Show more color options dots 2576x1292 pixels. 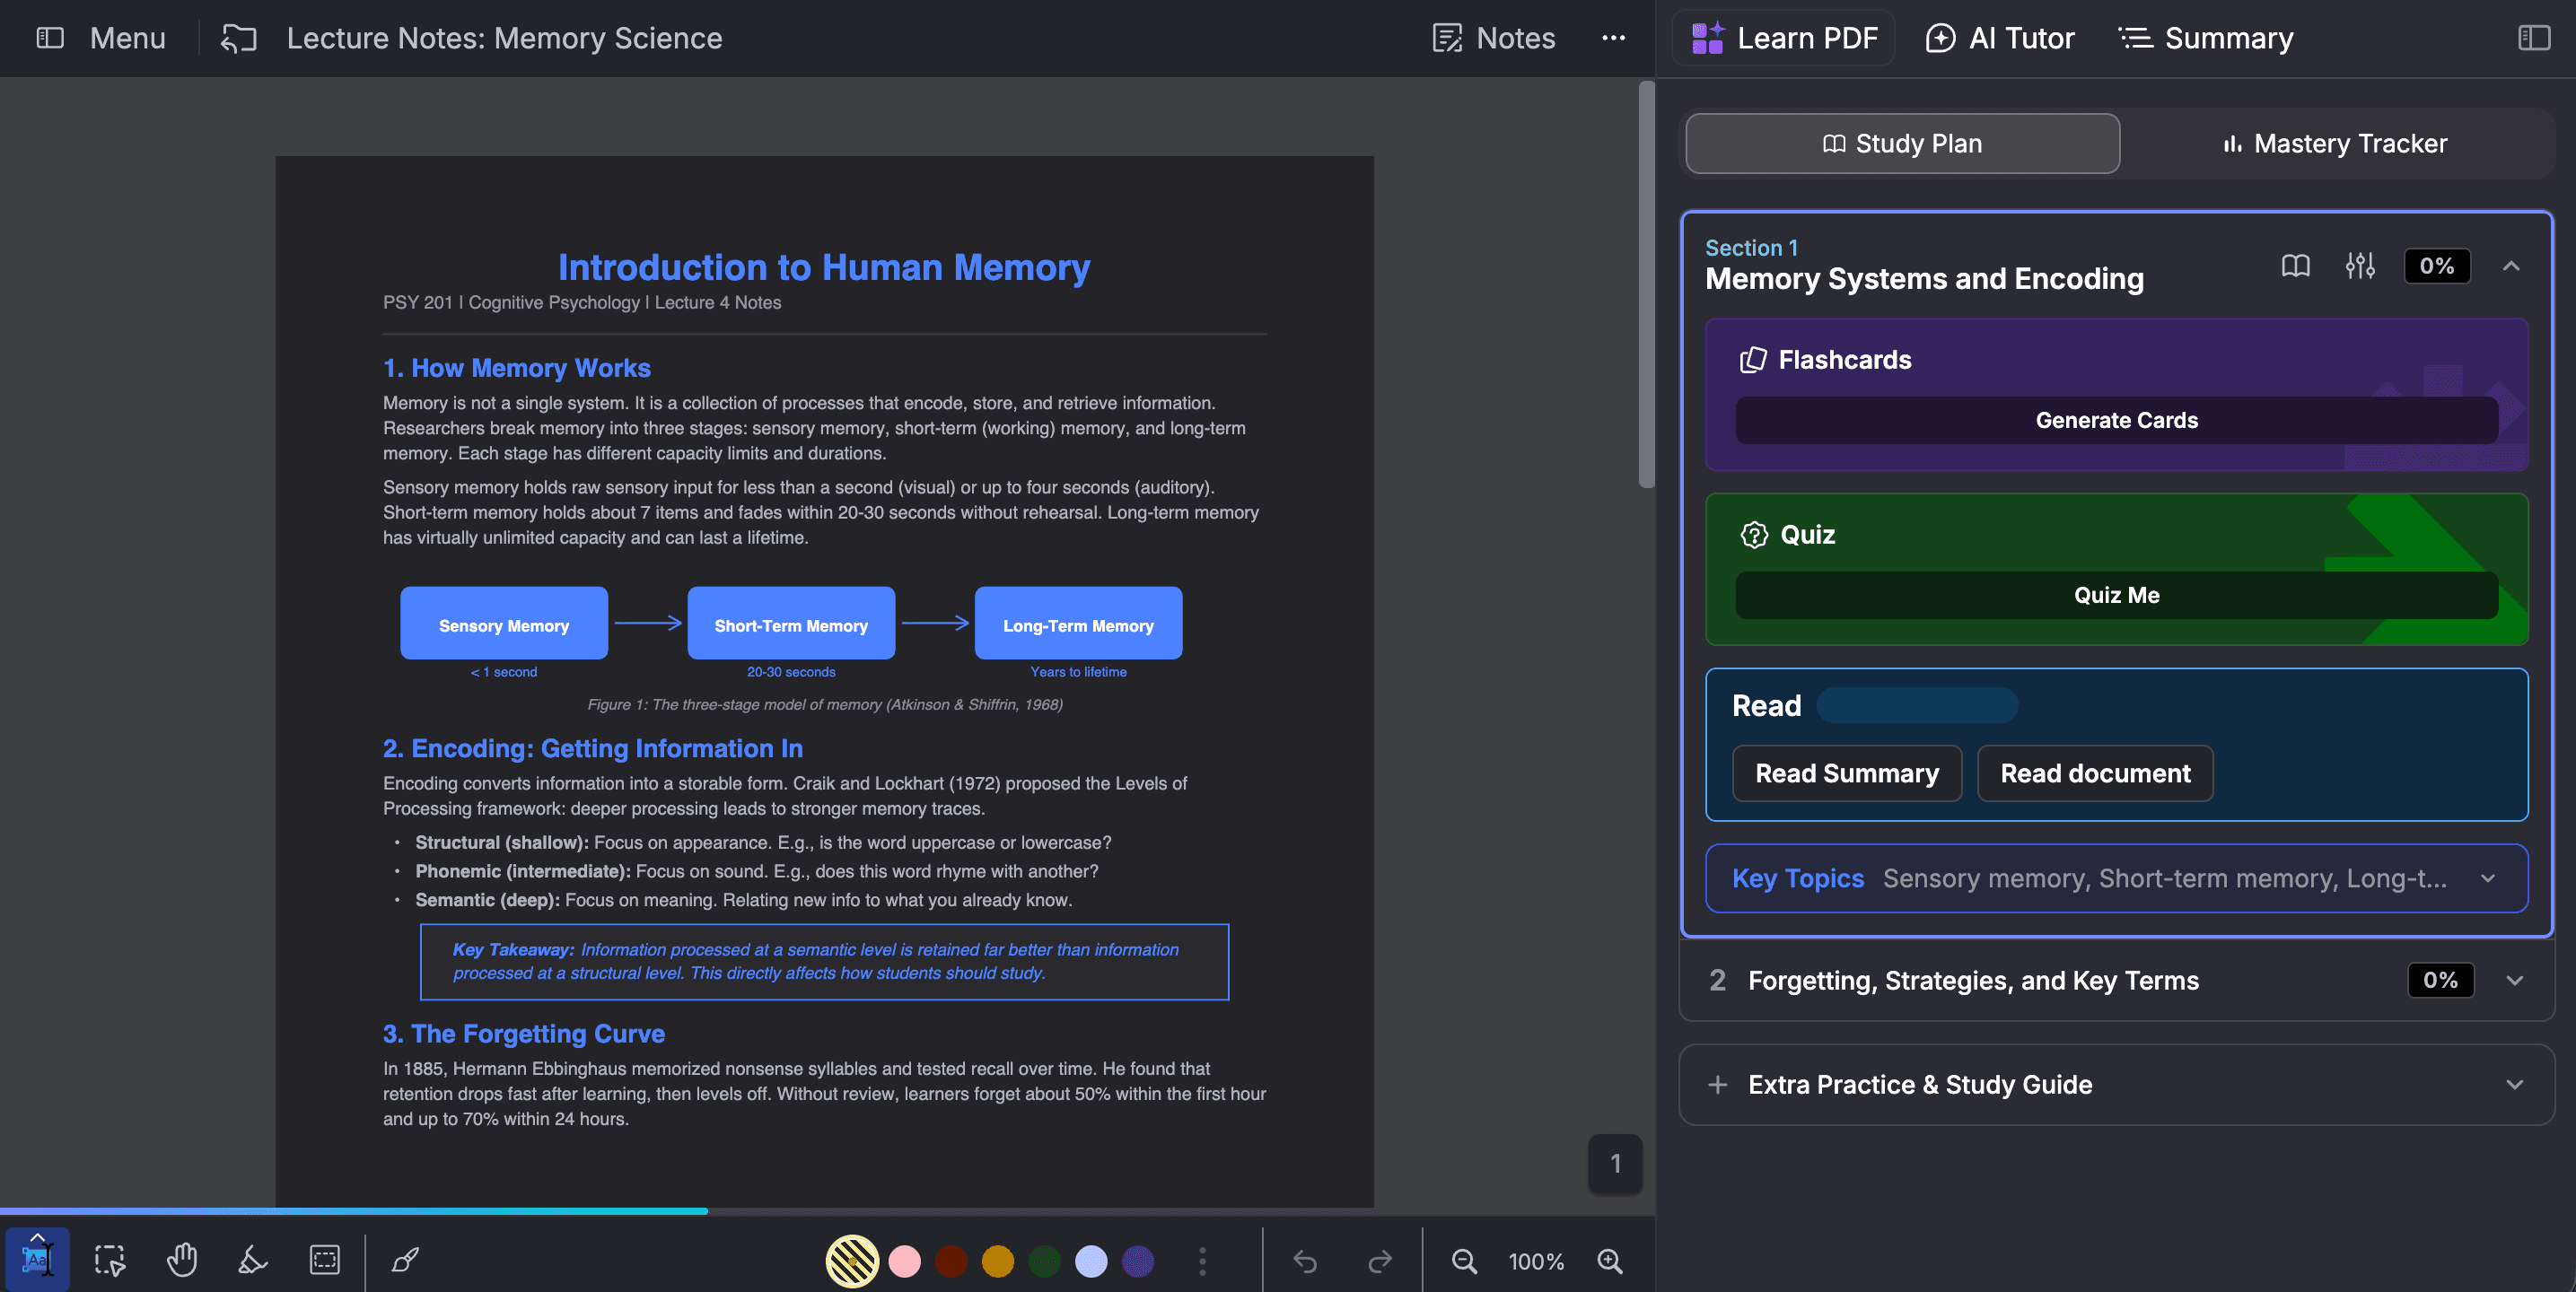pos(1202,1261)
